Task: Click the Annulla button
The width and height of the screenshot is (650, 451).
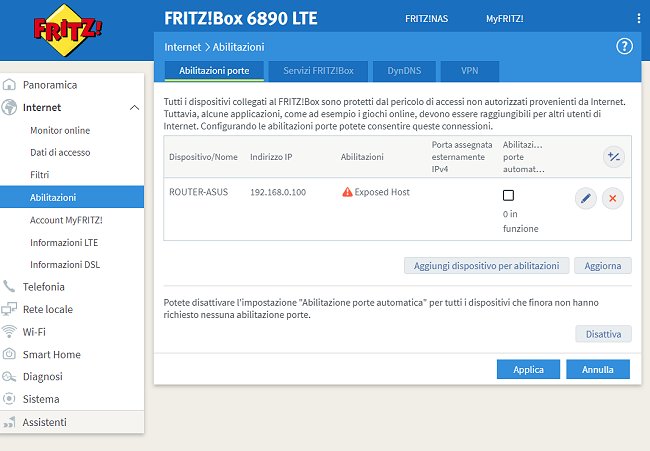Action: point(598,369)
